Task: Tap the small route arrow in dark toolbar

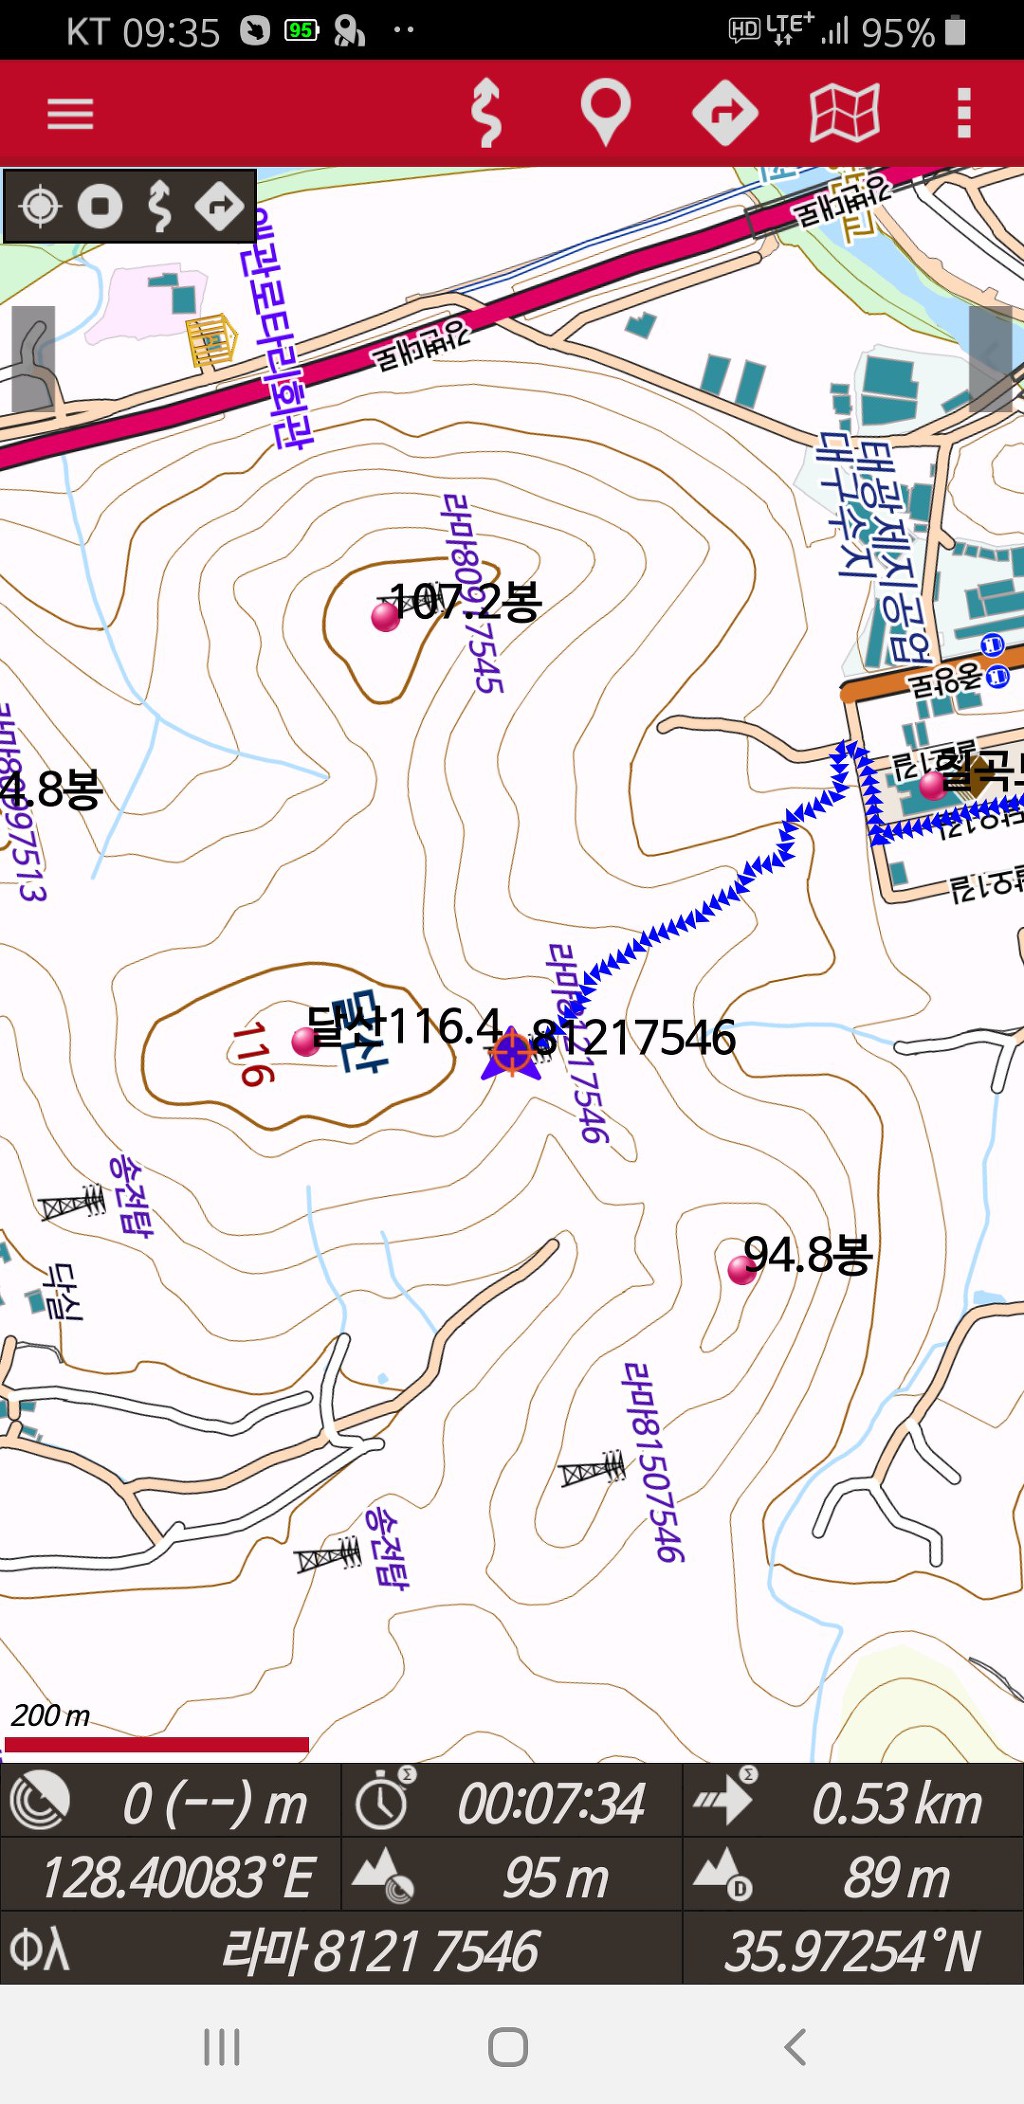Action: 220,207
